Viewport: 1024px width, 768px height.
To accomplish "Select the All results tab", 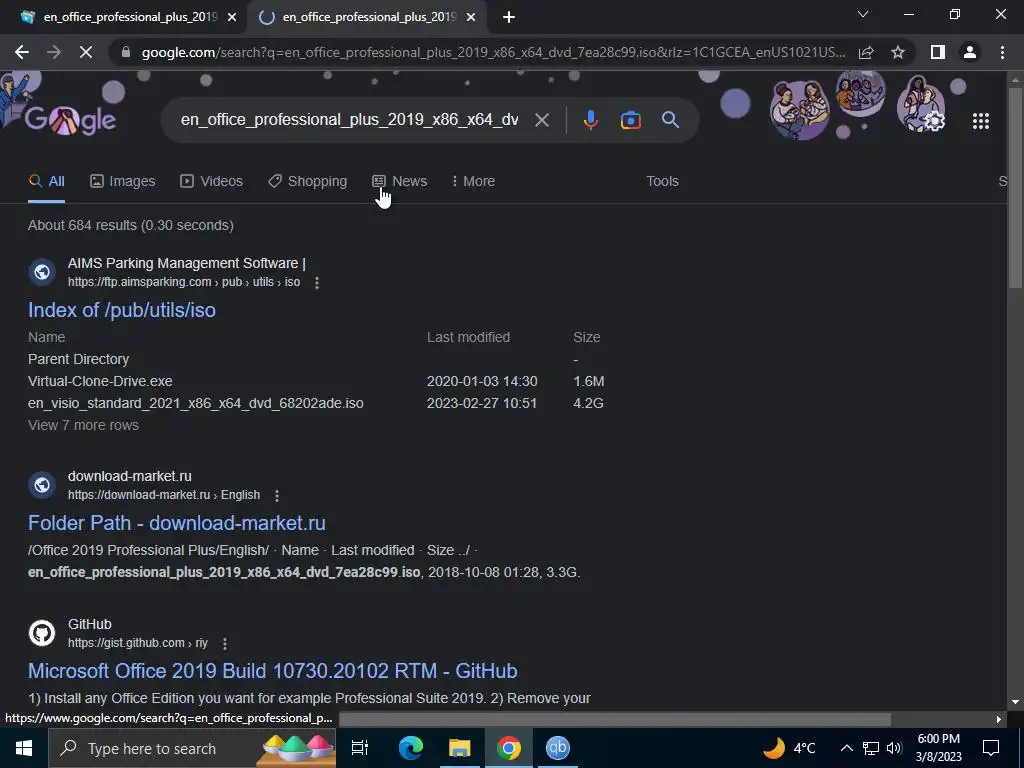I will pos(46,181).
